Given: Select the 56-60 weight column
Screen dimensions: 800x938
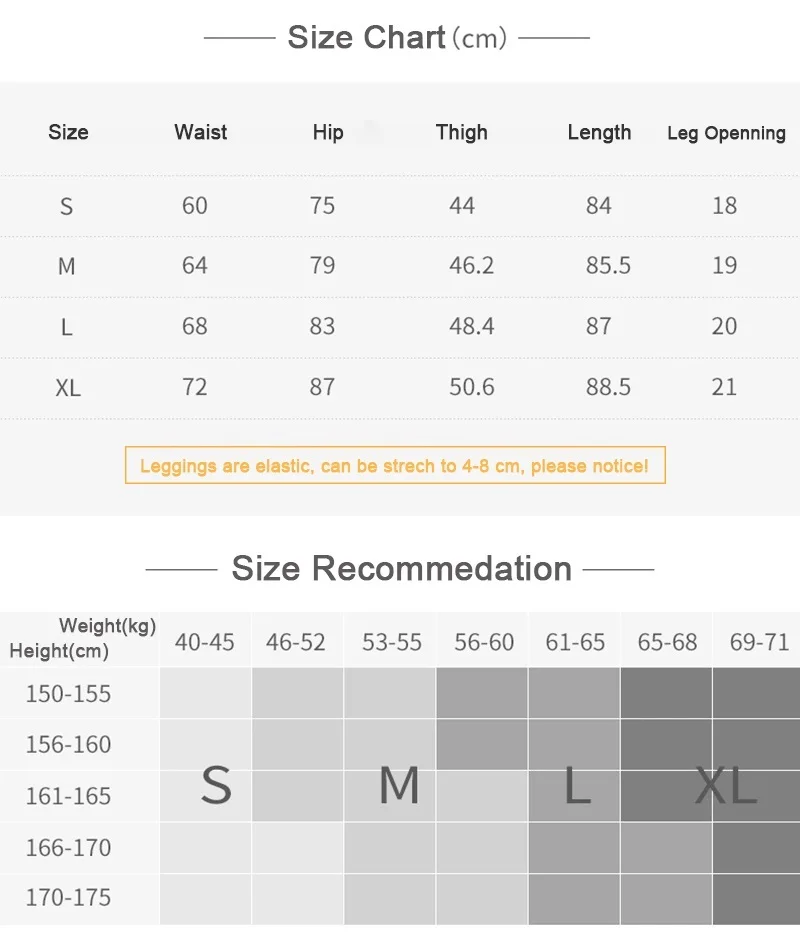Looking at the screenshot, I should [484, 642].
